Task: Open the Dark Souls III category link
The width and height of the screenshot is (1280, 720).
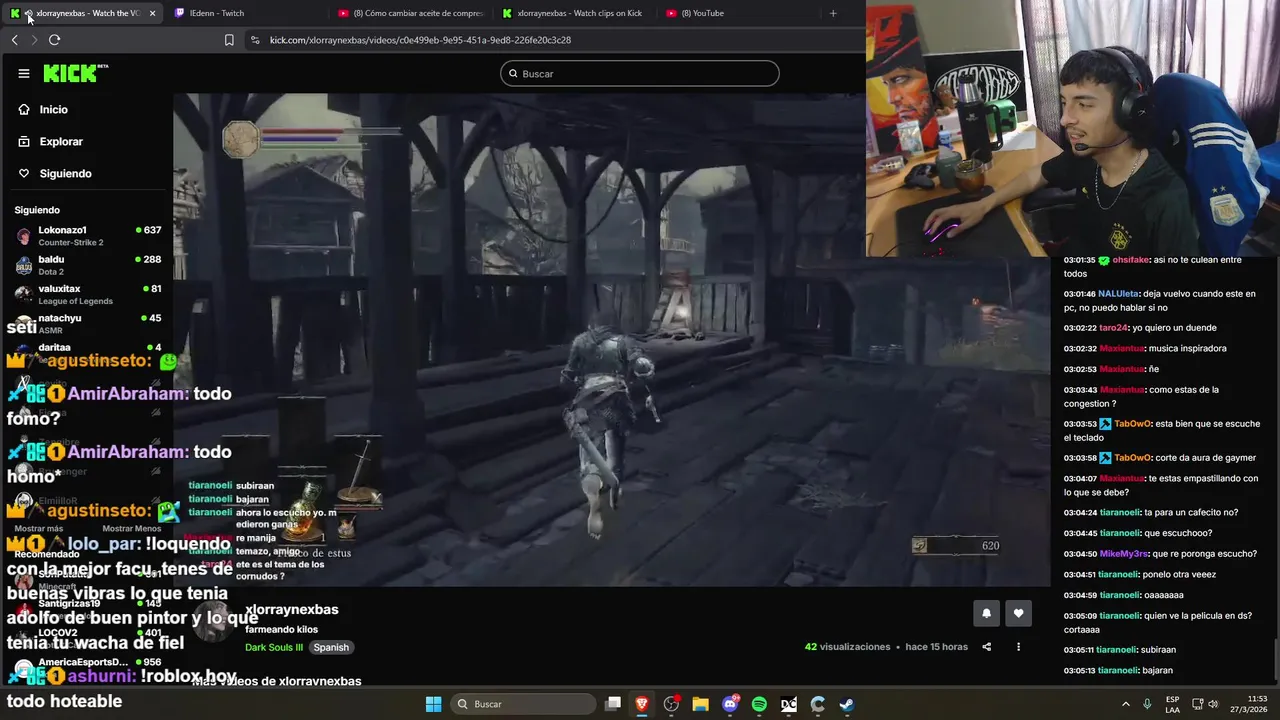Action: [x=273, y=647]
